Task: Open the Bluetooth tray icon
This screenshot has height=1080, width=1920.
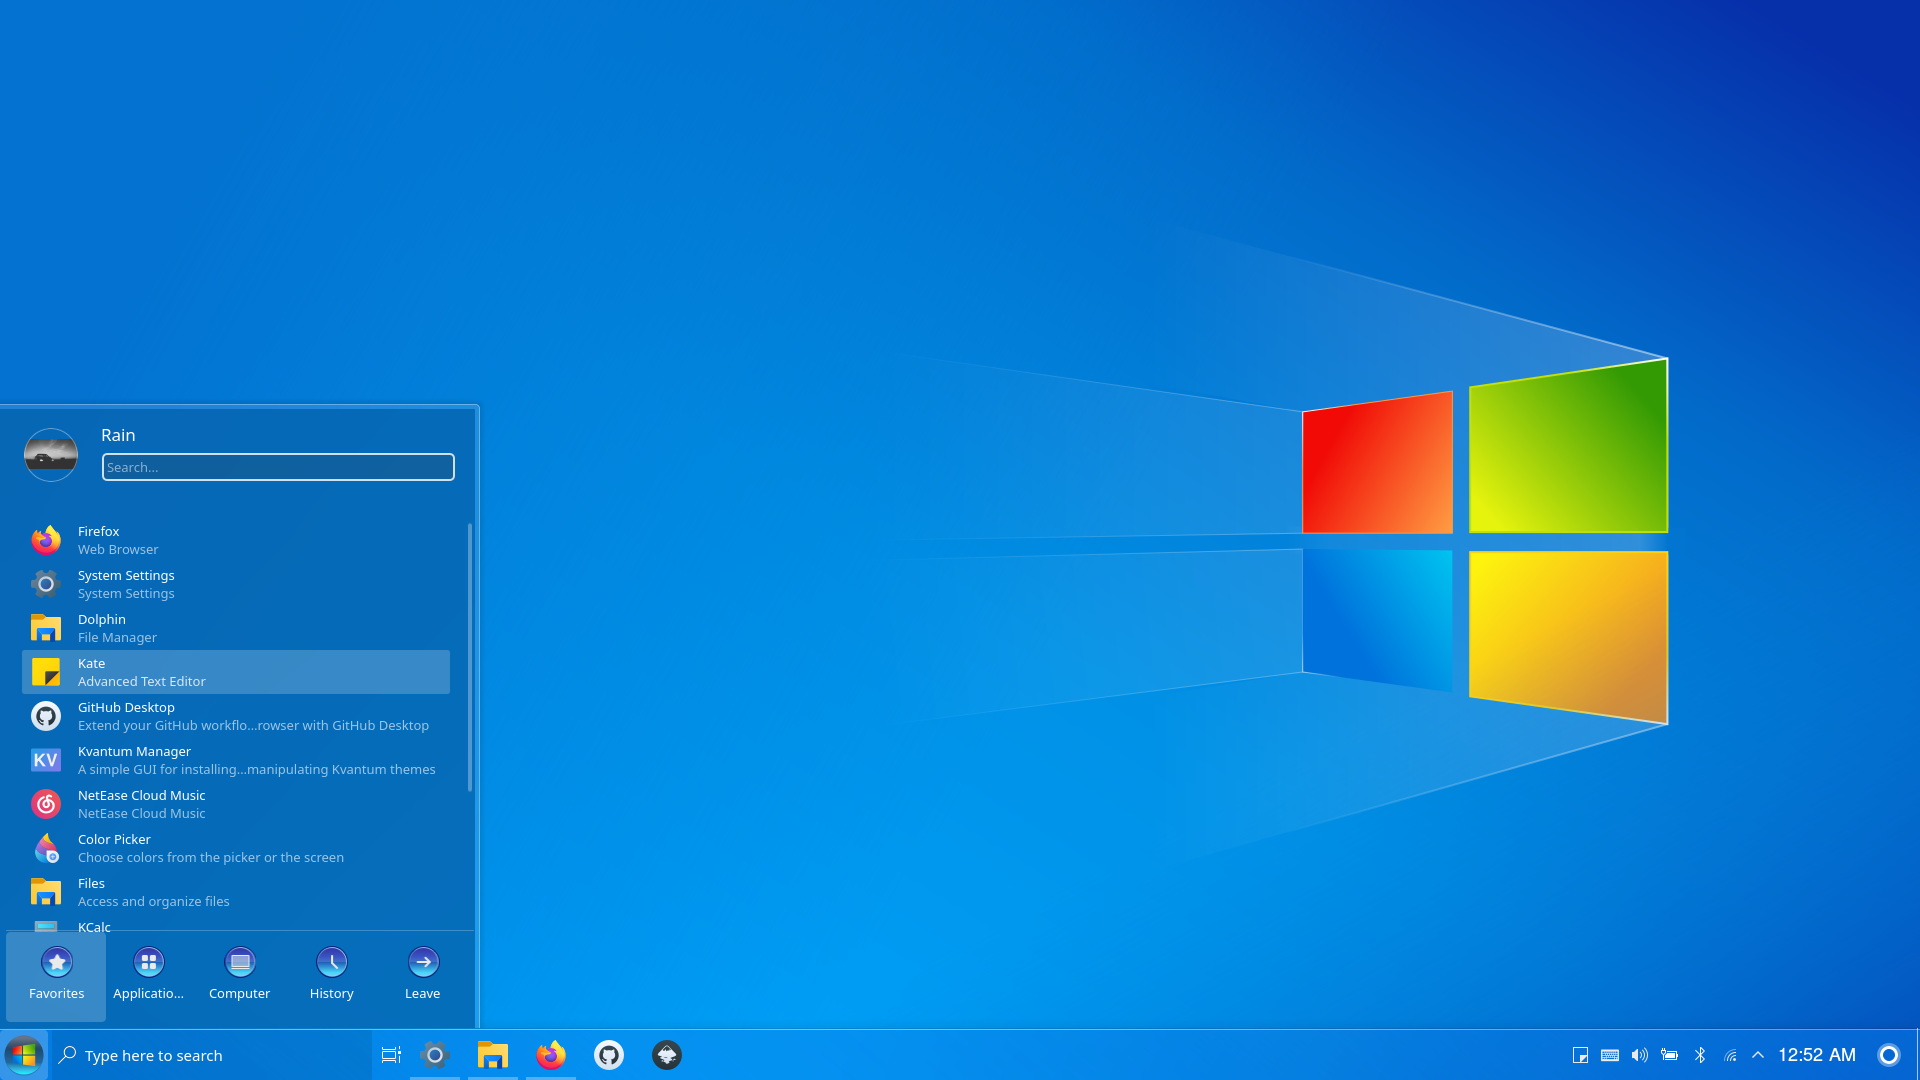Action: pyautogui.click(x=1700, y=1055)
